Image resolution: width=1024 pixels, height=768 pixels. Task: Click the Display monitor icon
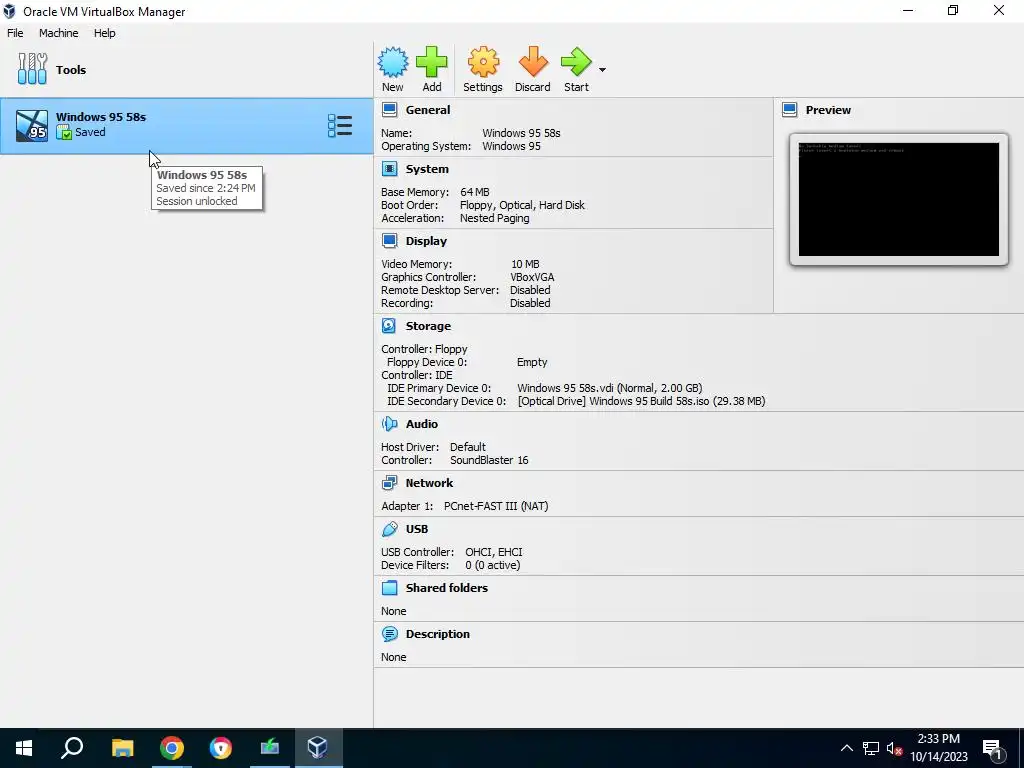coord(389,241)
